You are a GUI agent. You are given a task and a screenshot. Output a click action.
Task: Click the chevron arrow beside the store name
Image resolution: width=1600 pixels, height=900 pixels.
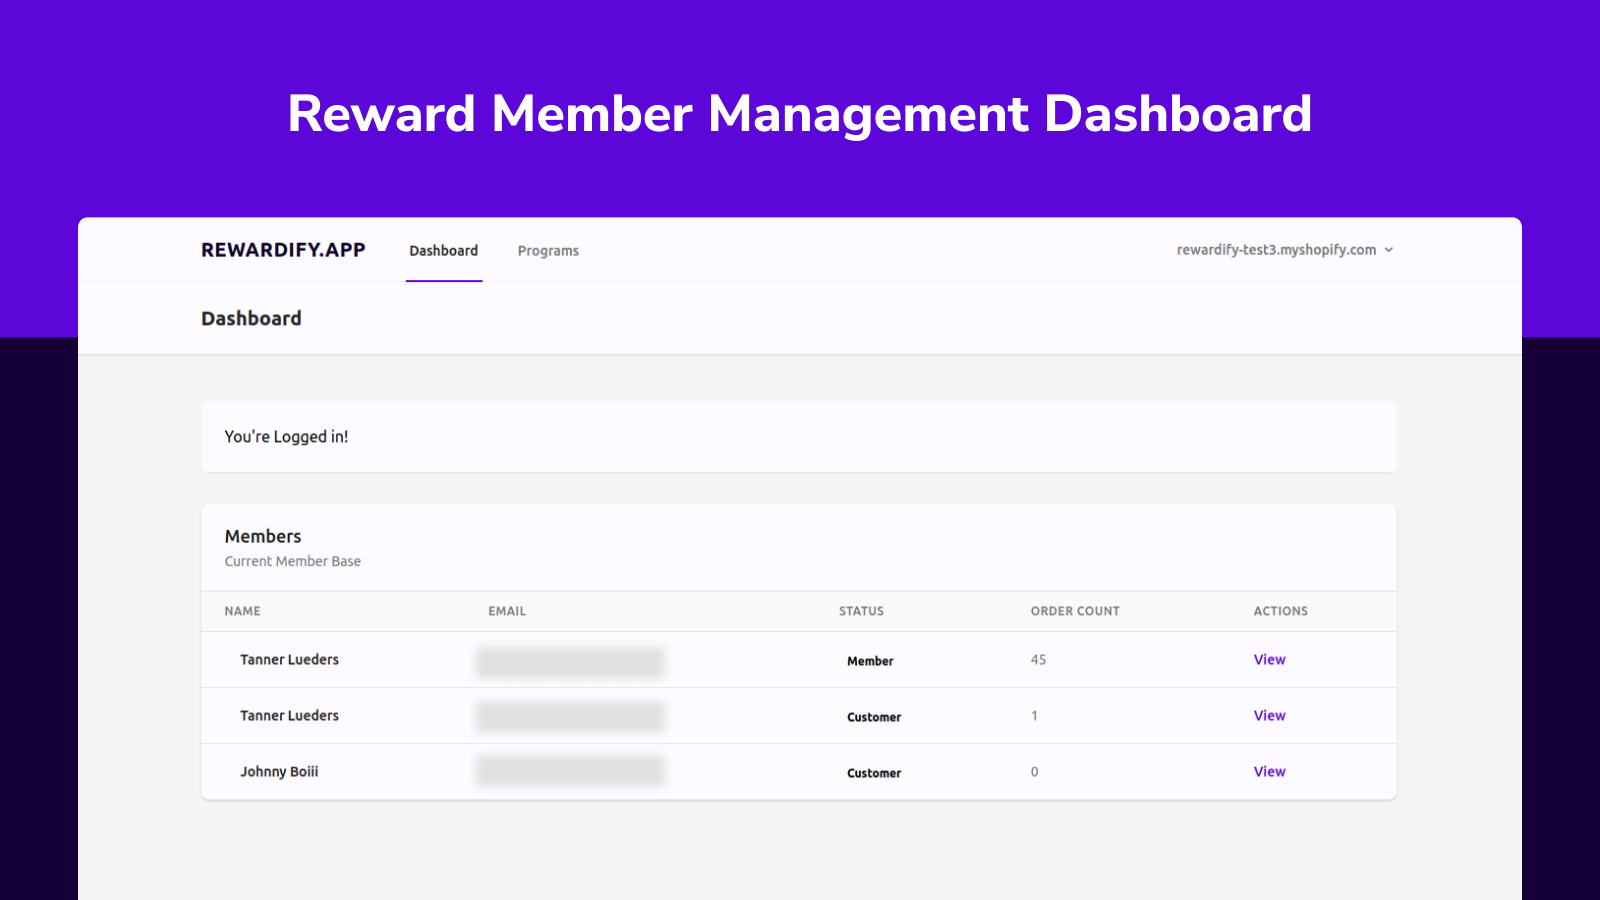click(1389, 250)
